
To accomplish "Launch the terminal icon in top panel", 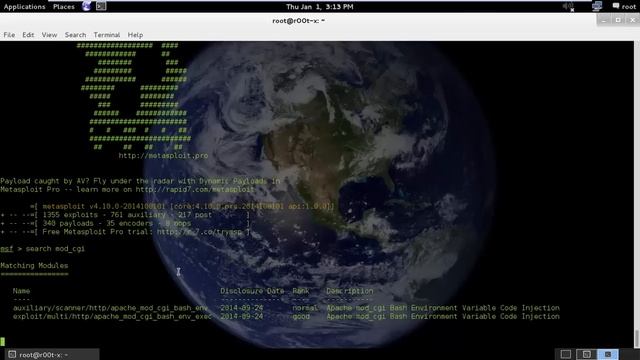I will (101, 6).
